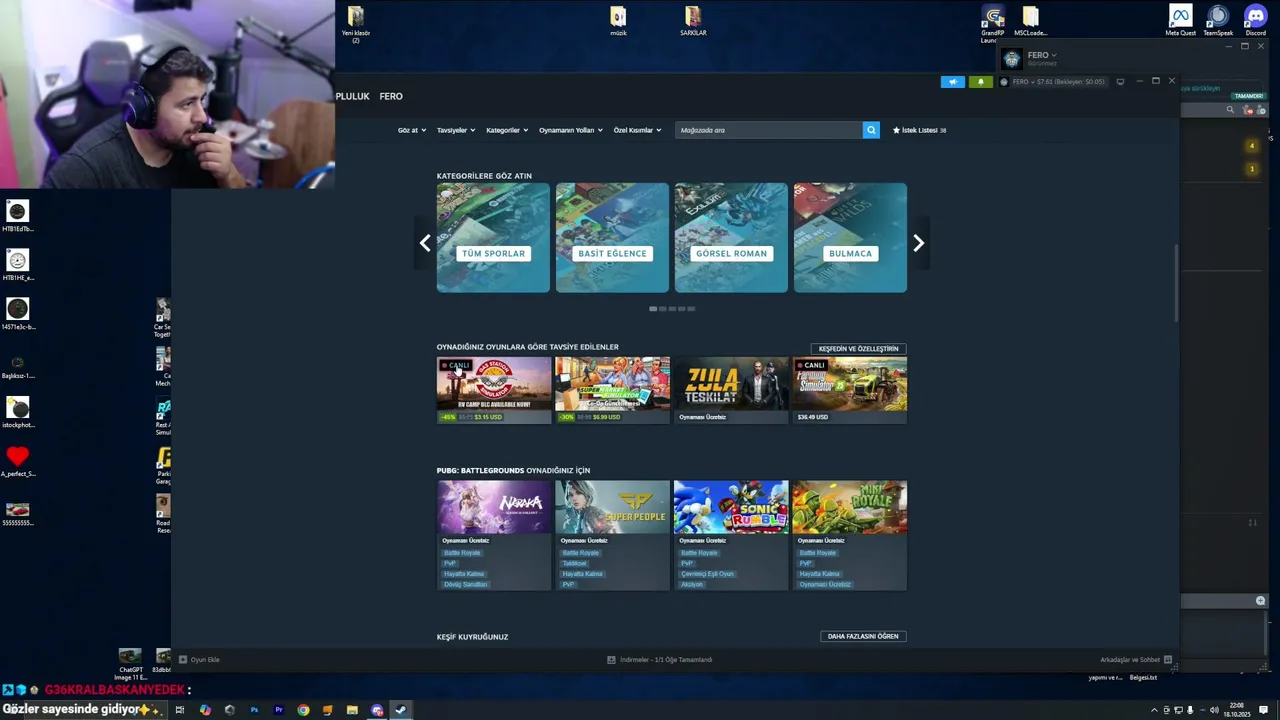Expand the Özel Kısımlar dropdown

[637, 130]
